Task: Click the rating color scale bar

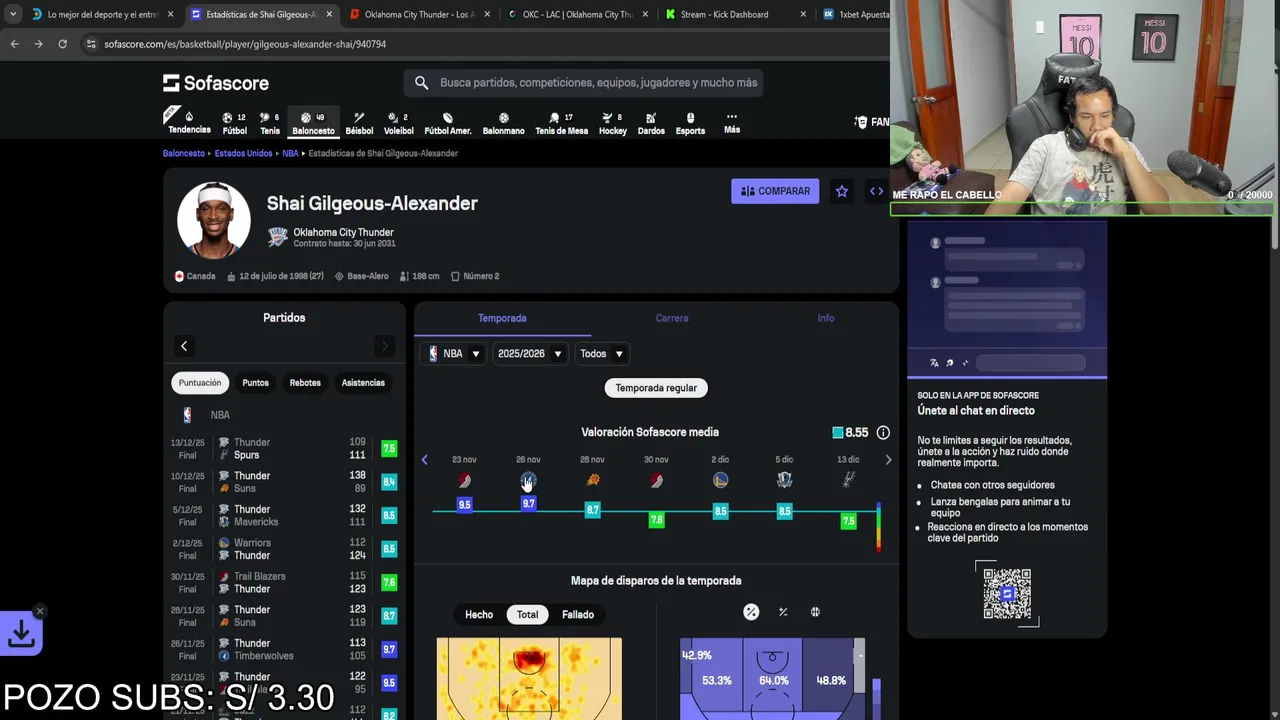Action: coord(878,528)
